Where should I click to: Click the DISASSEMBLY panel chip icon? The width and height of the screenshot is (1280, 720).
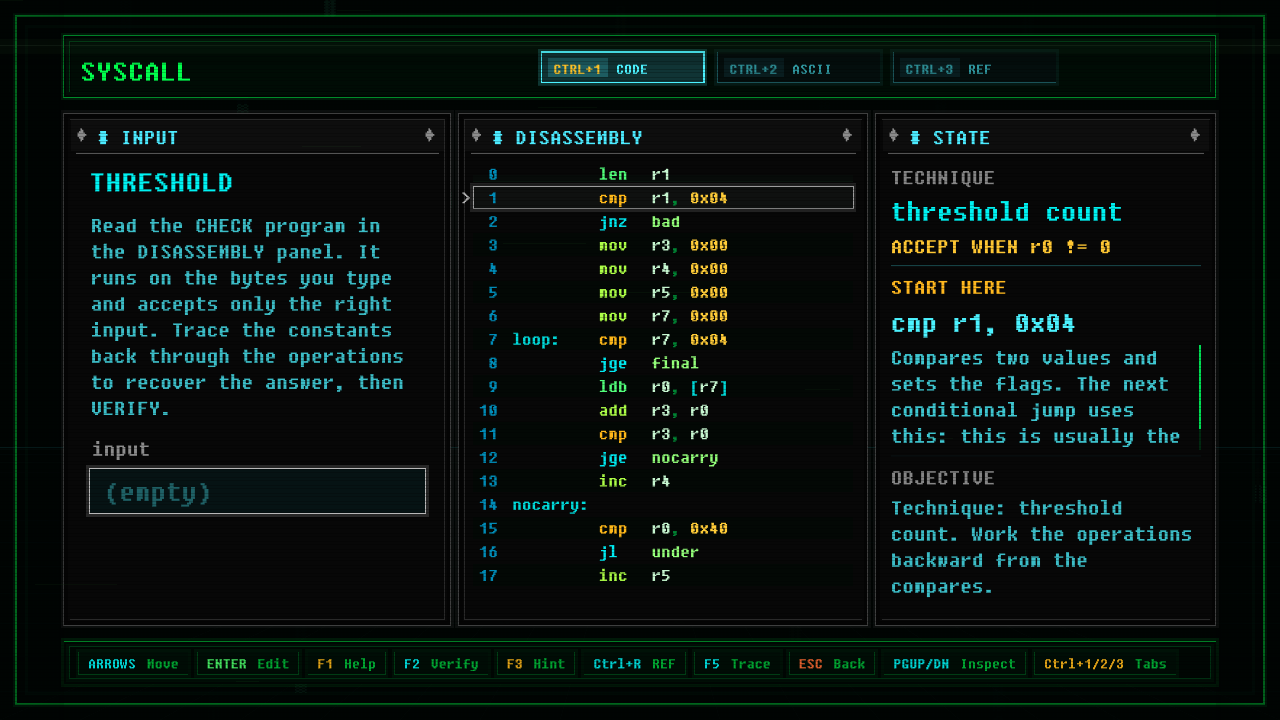[x=498, y=137]
